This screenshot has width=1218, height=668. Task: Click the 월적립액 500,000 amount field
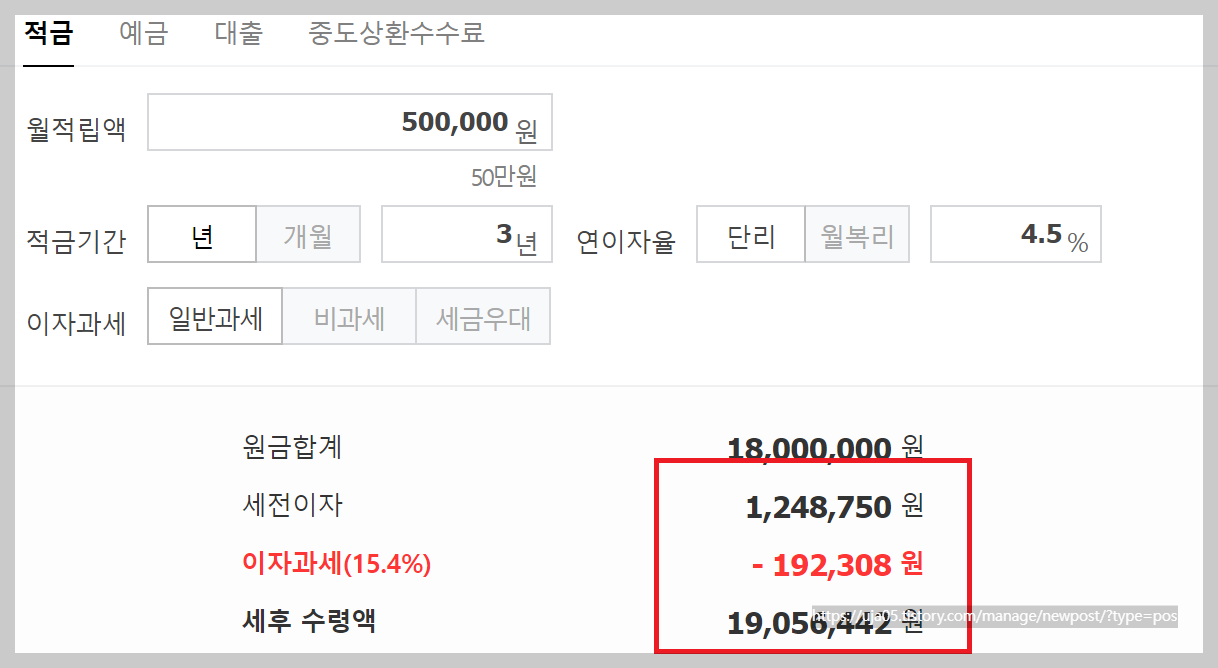click(x=350, y=122)
